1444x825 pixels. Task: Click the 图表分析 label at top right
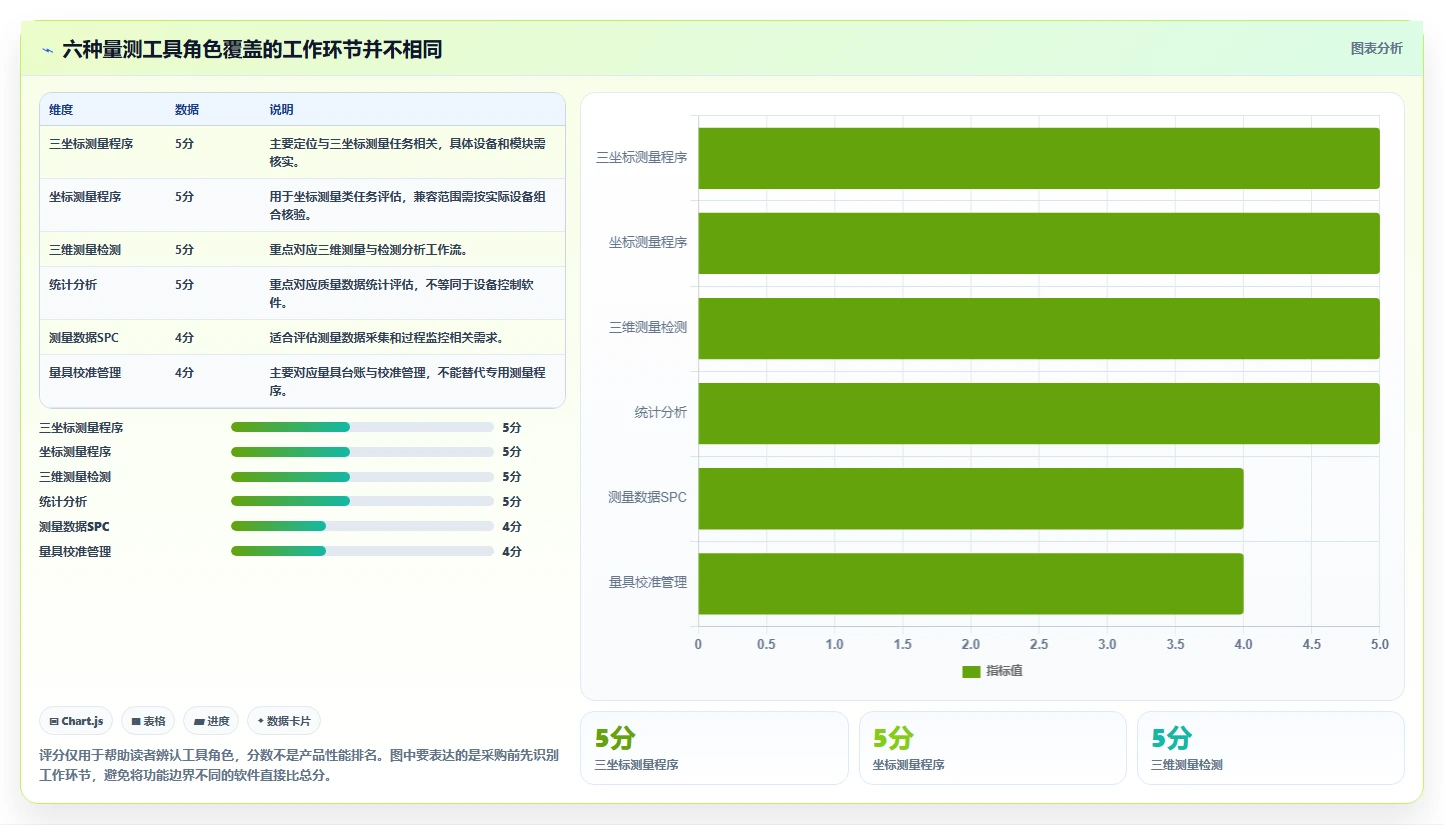(1376, 48)
